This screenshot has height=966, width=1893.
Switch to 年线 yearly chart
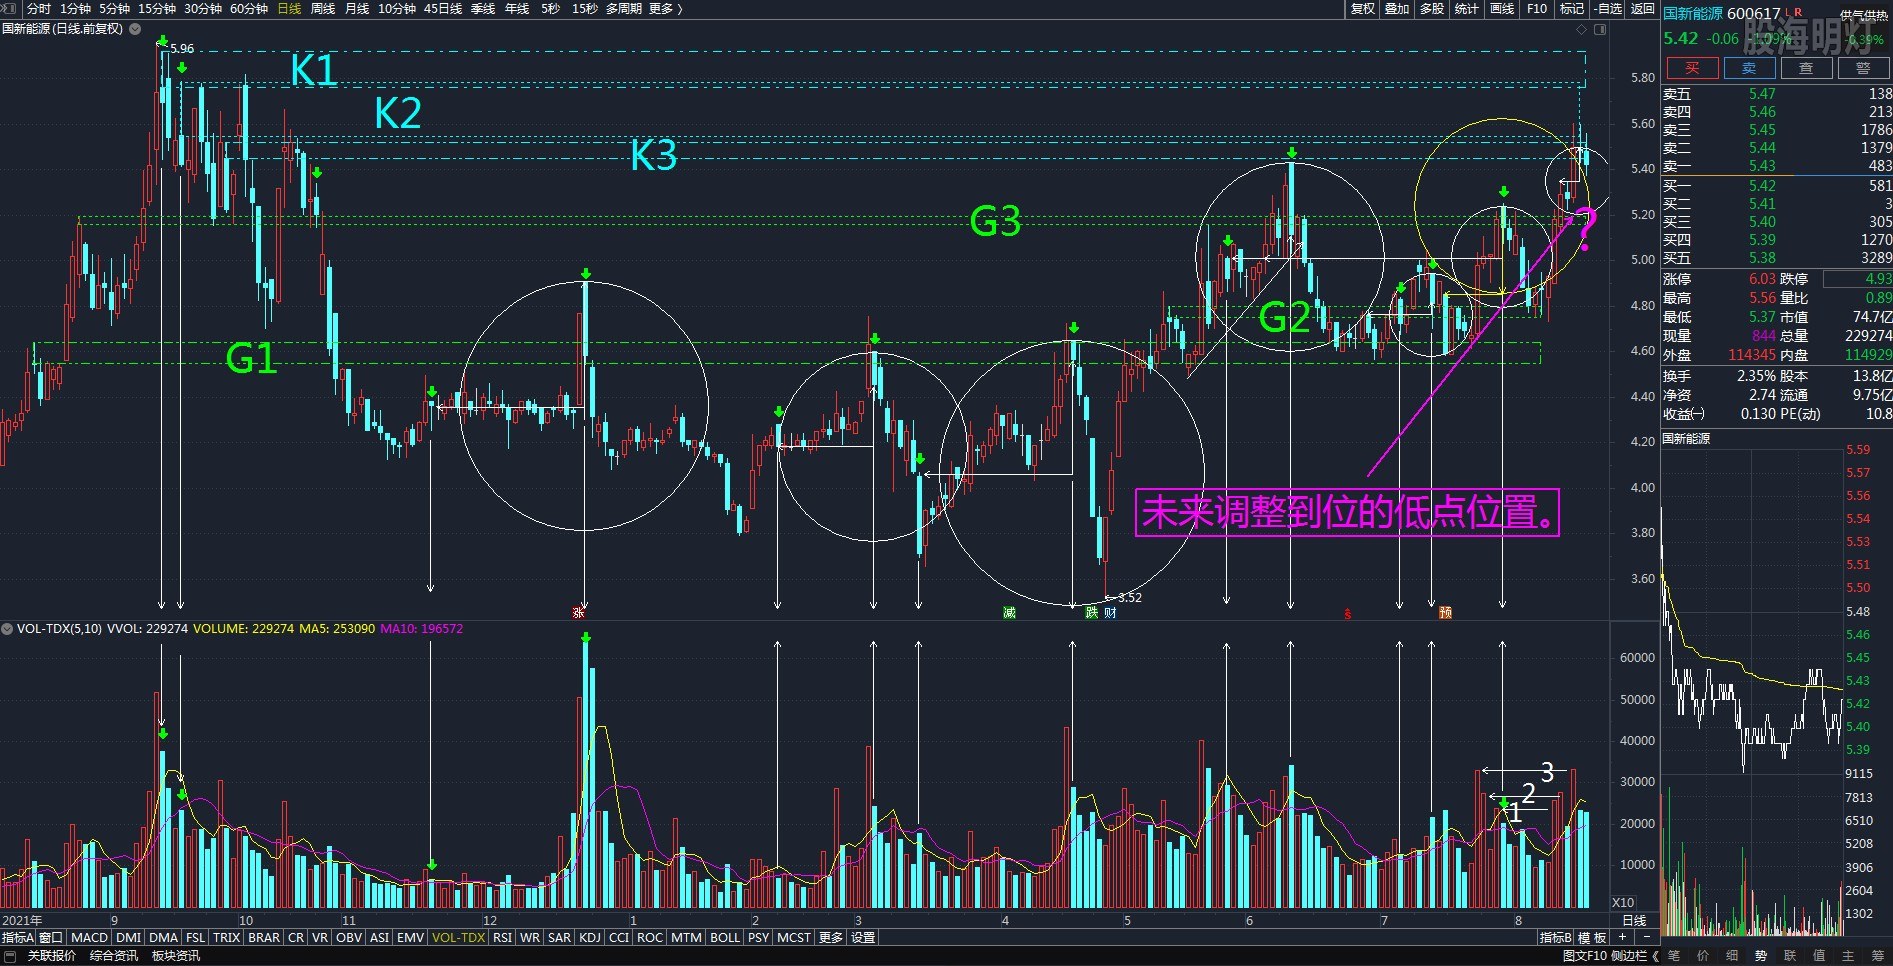(517, 8)
